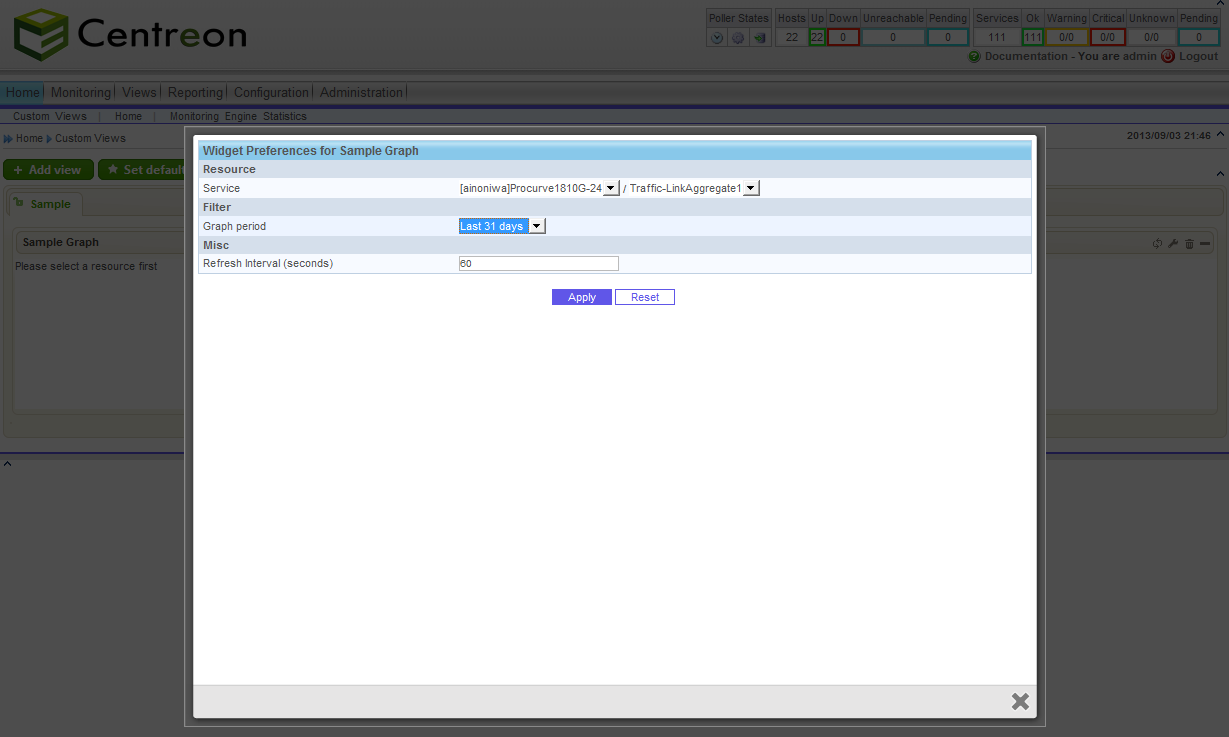Collapse the Sample Graph widget with minus icon
This screenshot has height=737, width=1229.
[1204, 243]
